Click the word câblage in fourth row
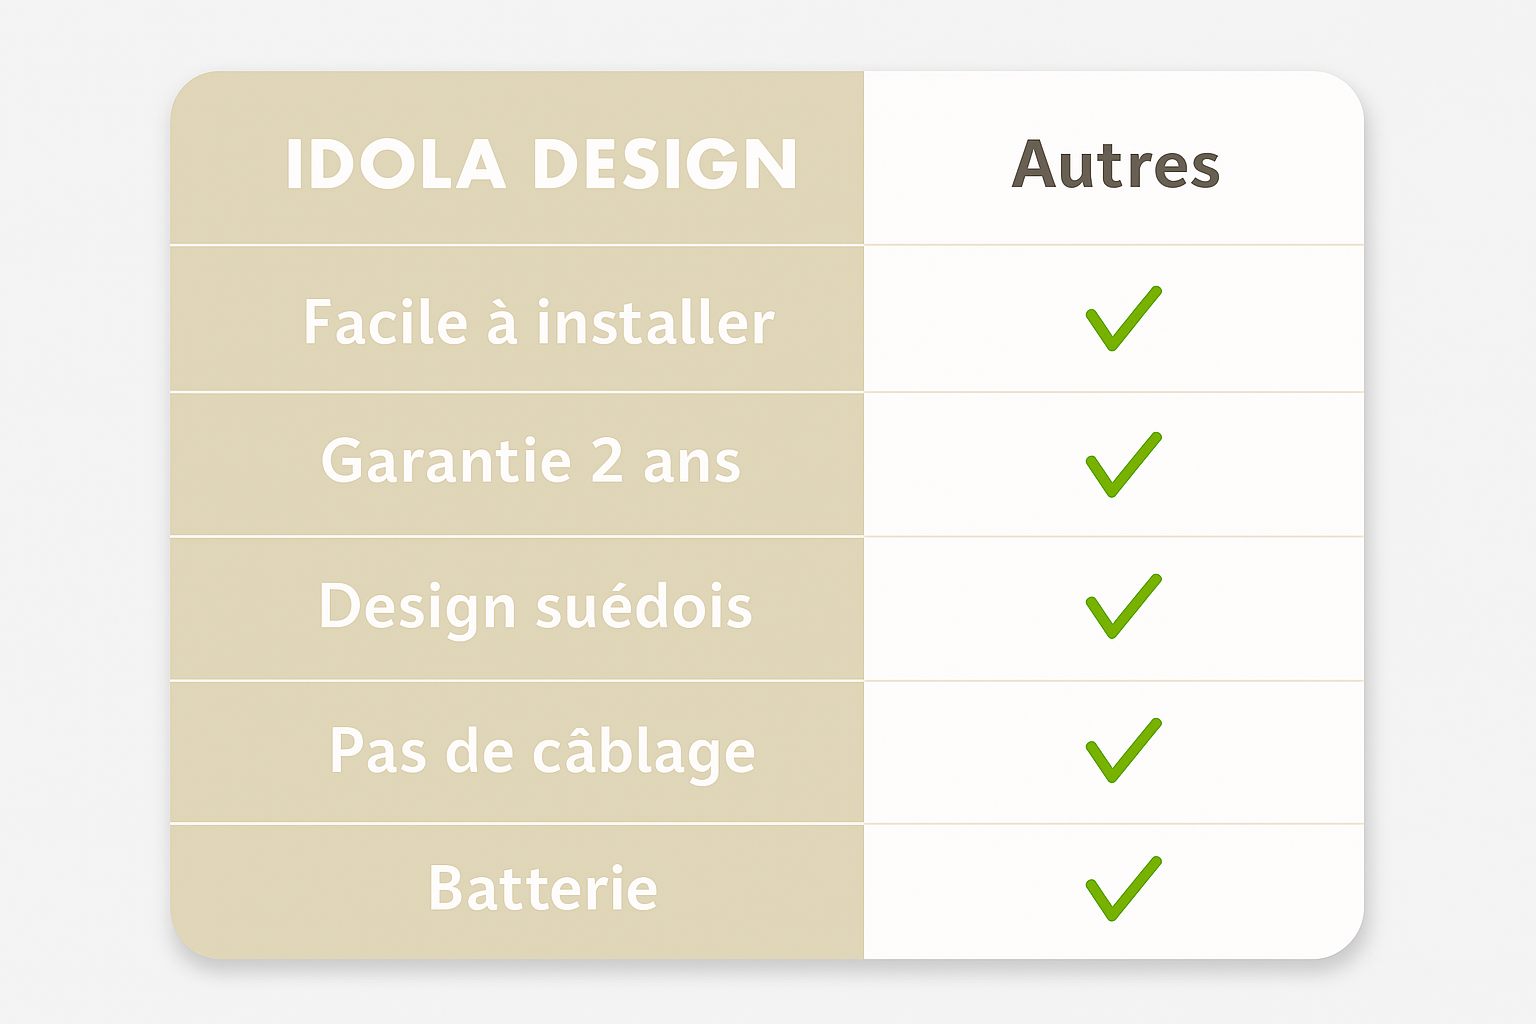 point(643,752)
